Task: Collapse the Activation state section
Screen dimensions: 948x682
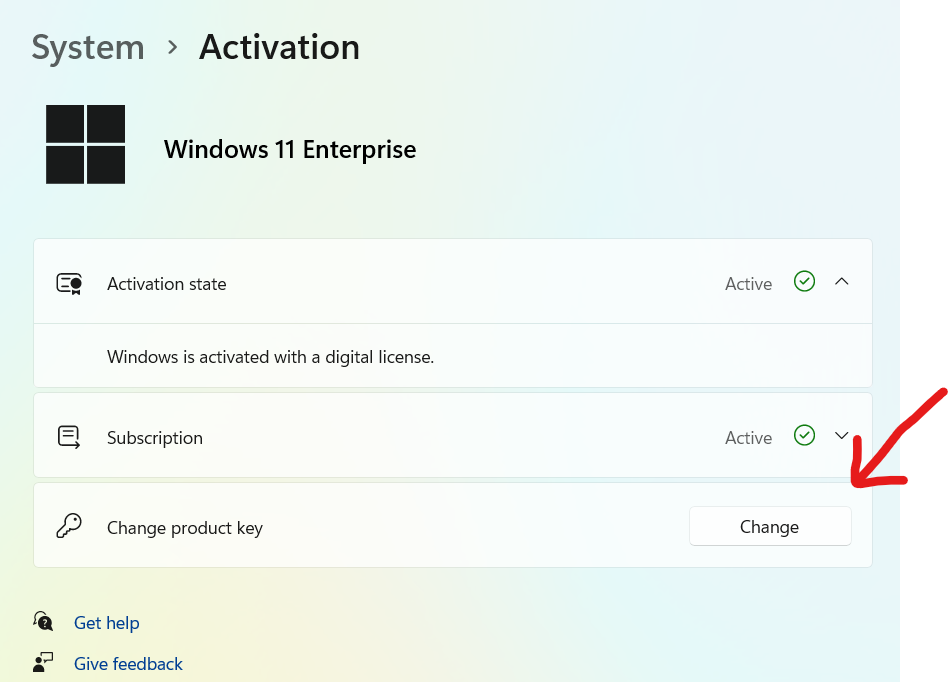Action: 842,282
